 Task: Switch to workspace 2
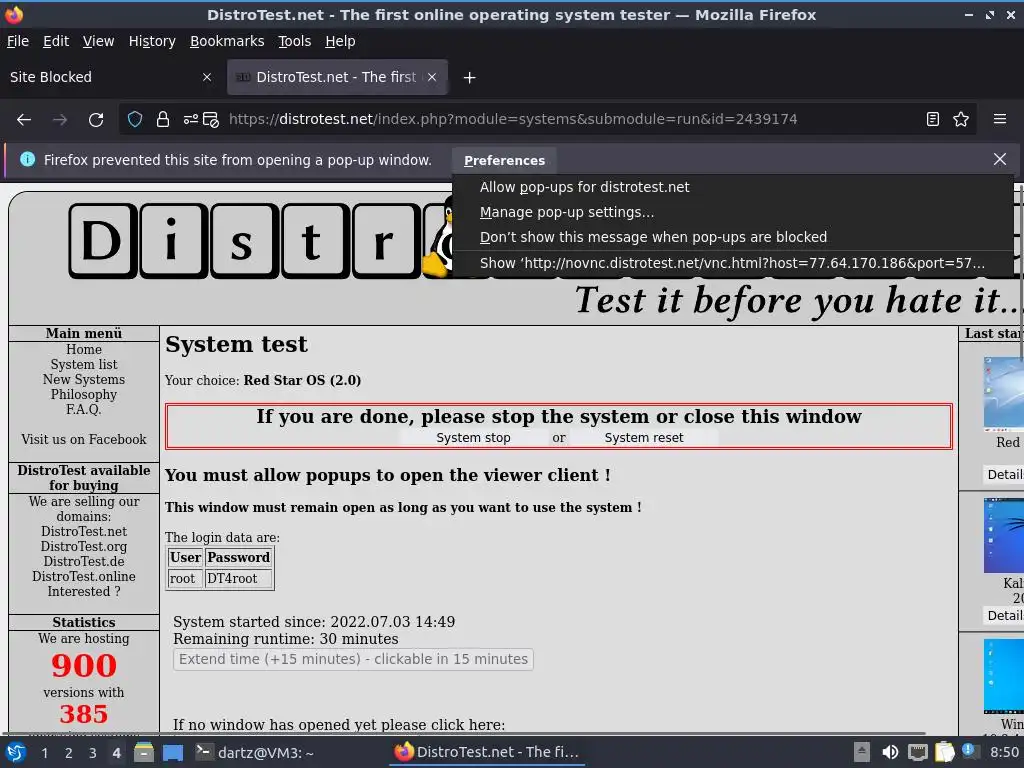pos(69,753)
